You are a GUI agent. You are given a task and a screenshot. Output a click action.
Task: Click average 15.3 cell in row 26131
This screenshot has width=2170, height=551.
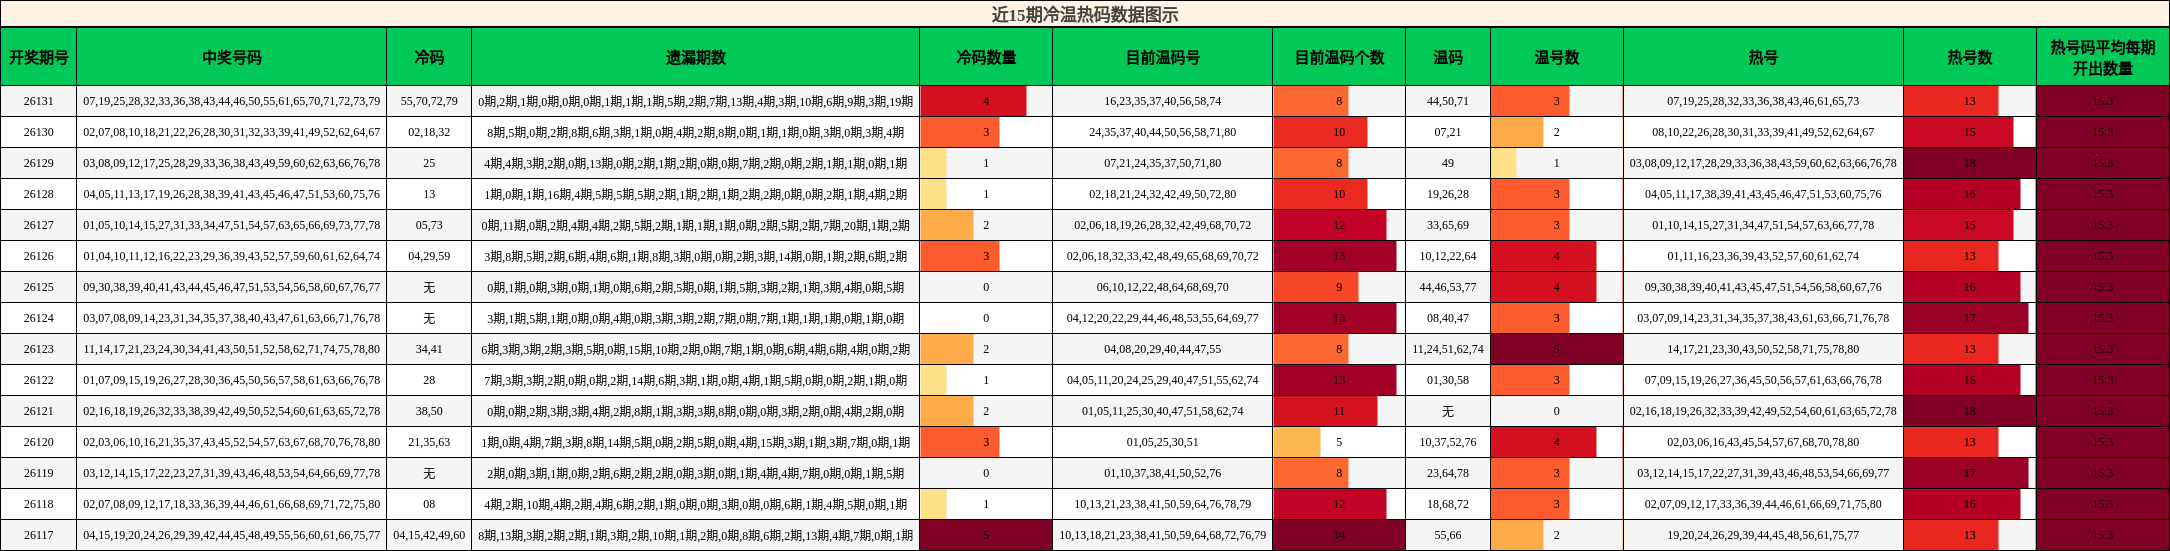pos(2103,101)
